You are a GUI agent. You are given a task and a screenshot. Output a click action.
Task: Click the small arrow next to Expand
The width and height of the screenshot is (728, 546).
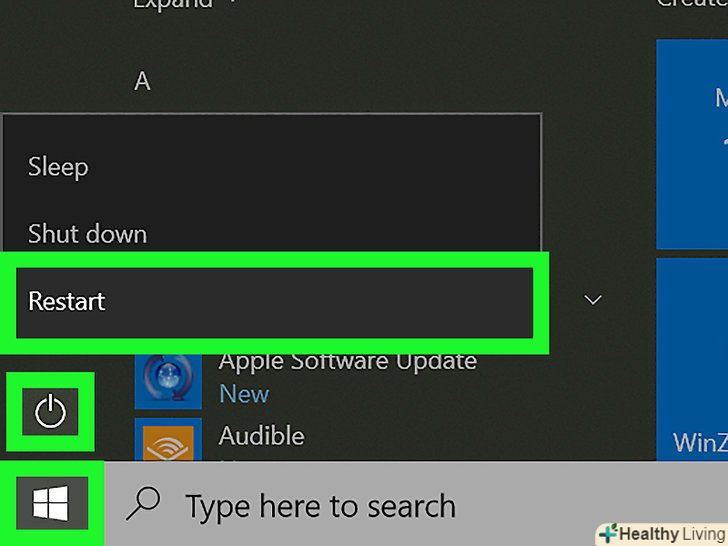pos(232,2)
